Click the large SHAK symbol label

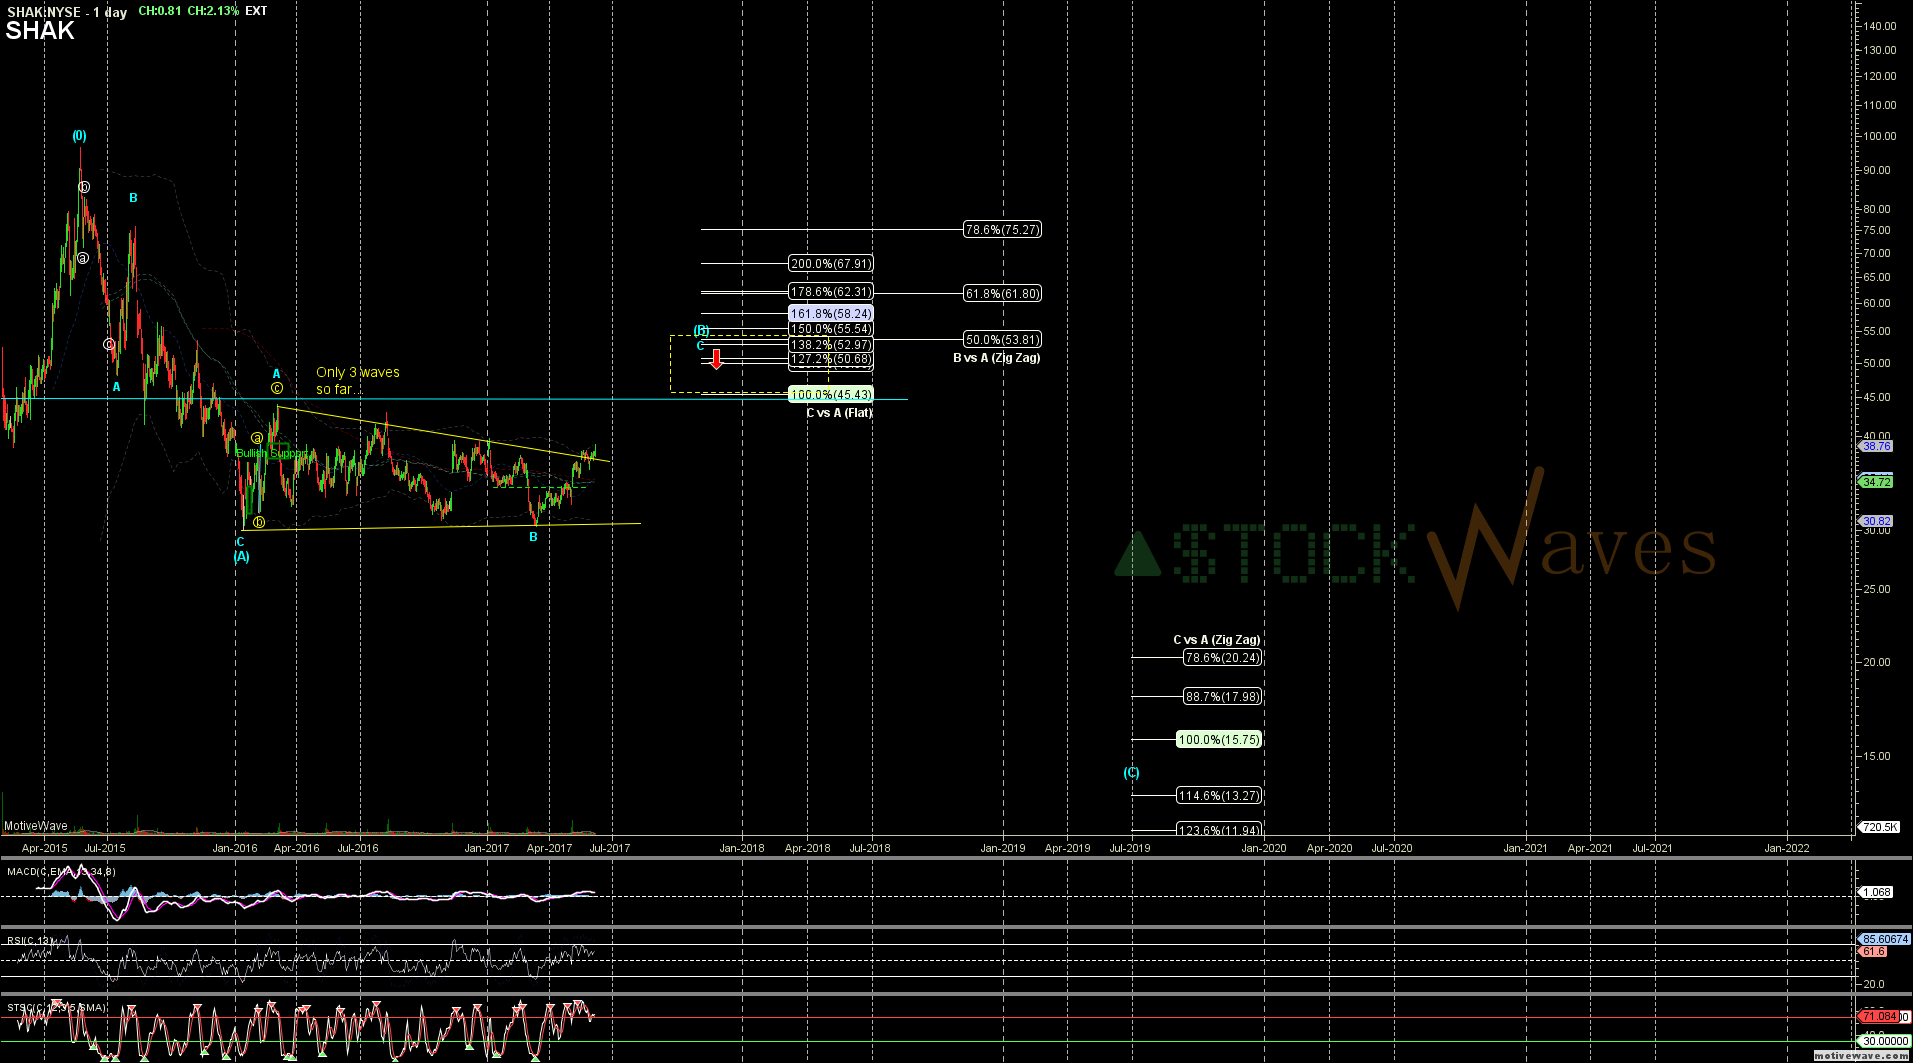pos(40,31)
